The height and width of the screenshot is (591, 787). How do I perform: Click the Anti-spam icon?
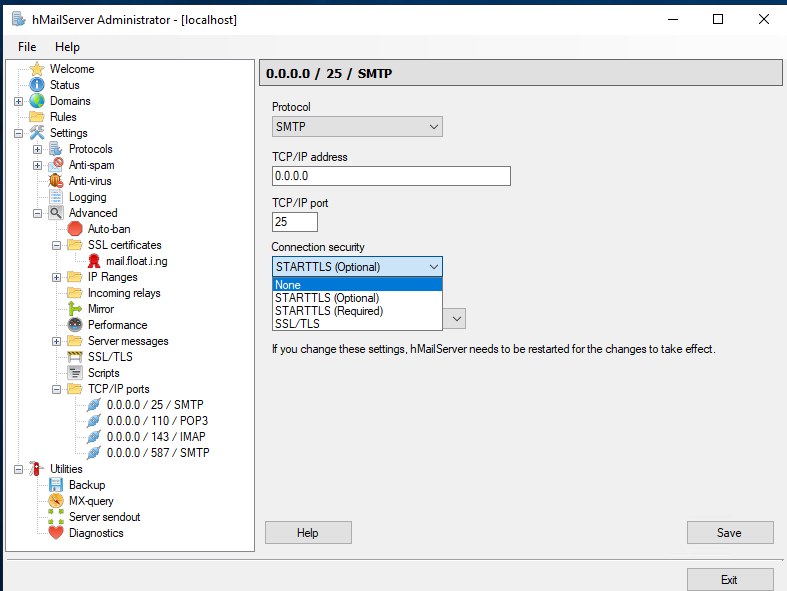pos(56,165)
